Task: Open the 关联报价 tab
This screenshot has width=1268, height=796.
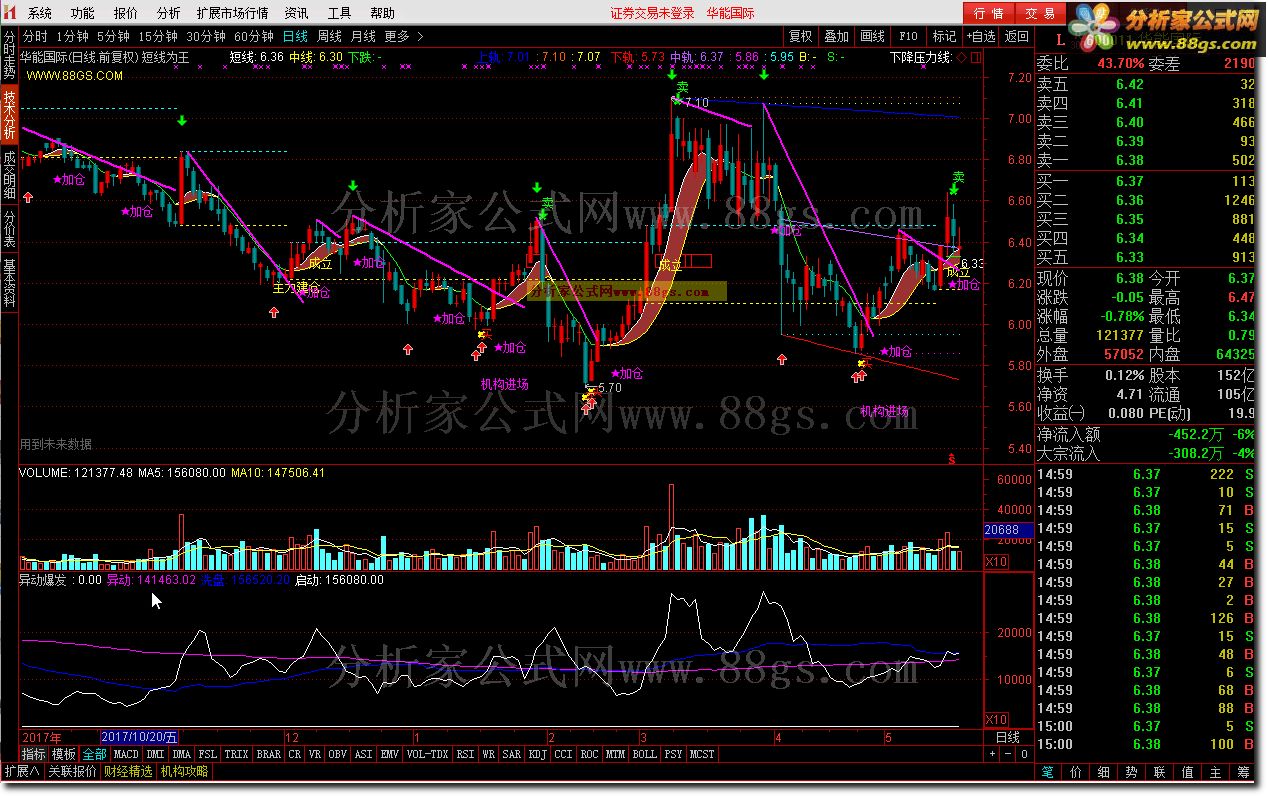Action: [x=72, y=771]
